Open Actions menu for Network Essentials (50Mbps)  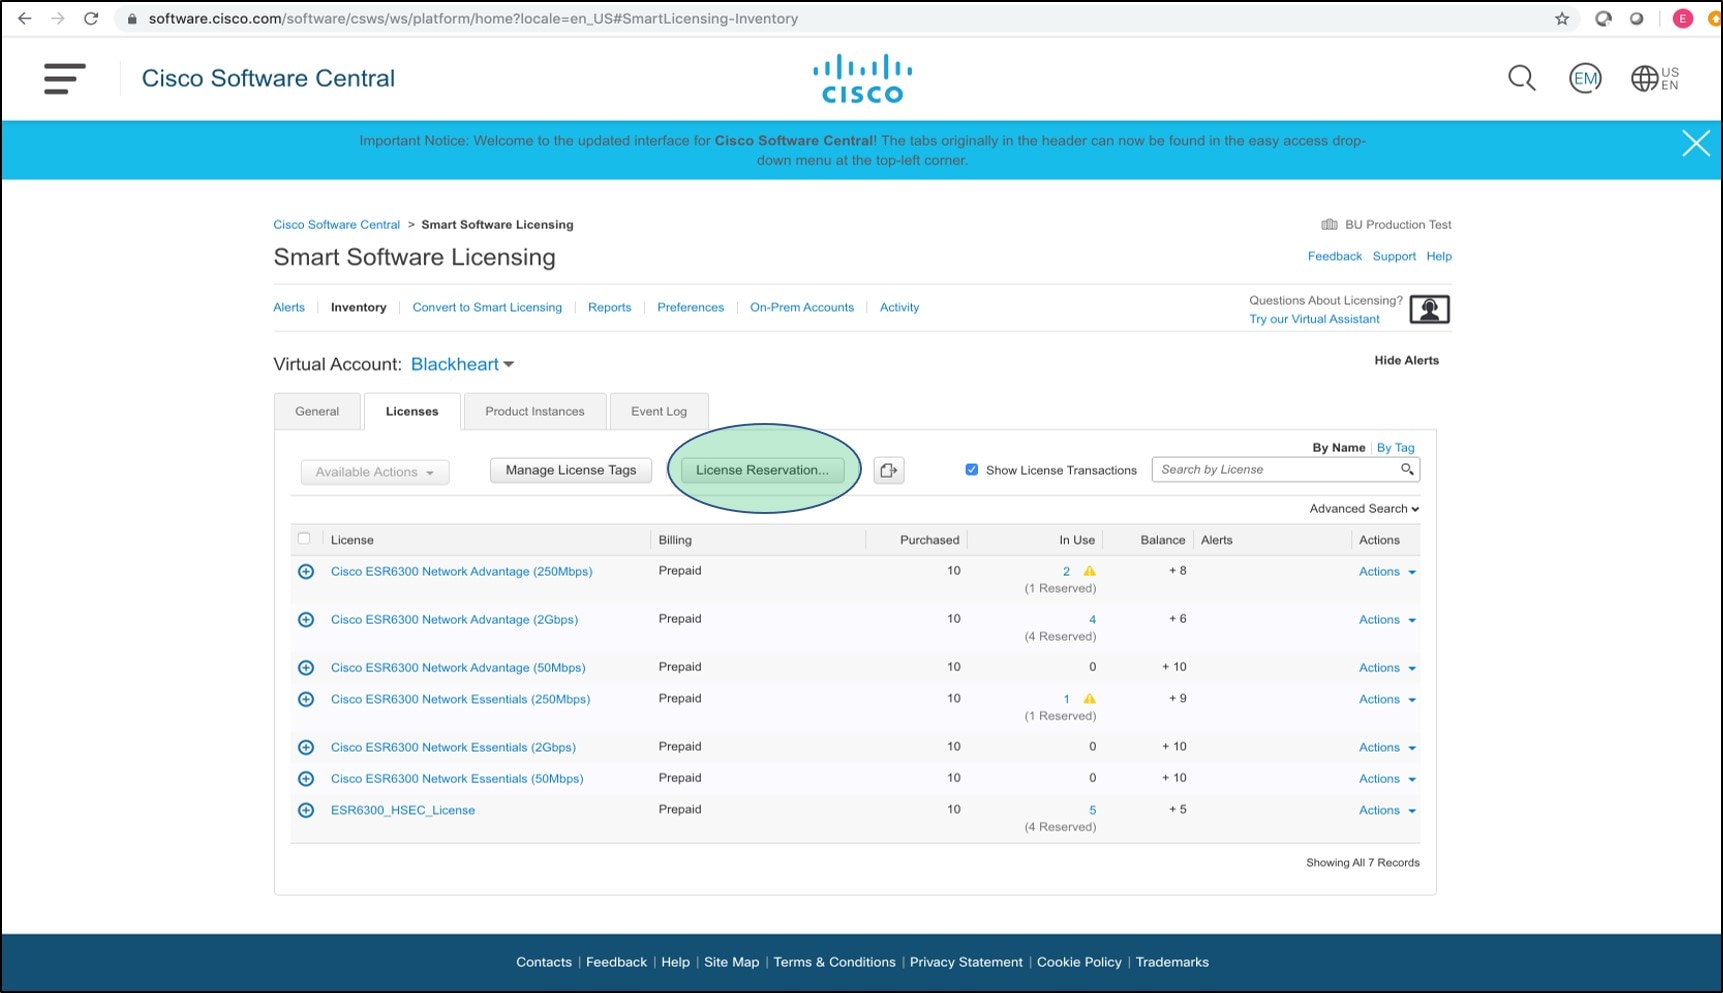pos(1387,778)
